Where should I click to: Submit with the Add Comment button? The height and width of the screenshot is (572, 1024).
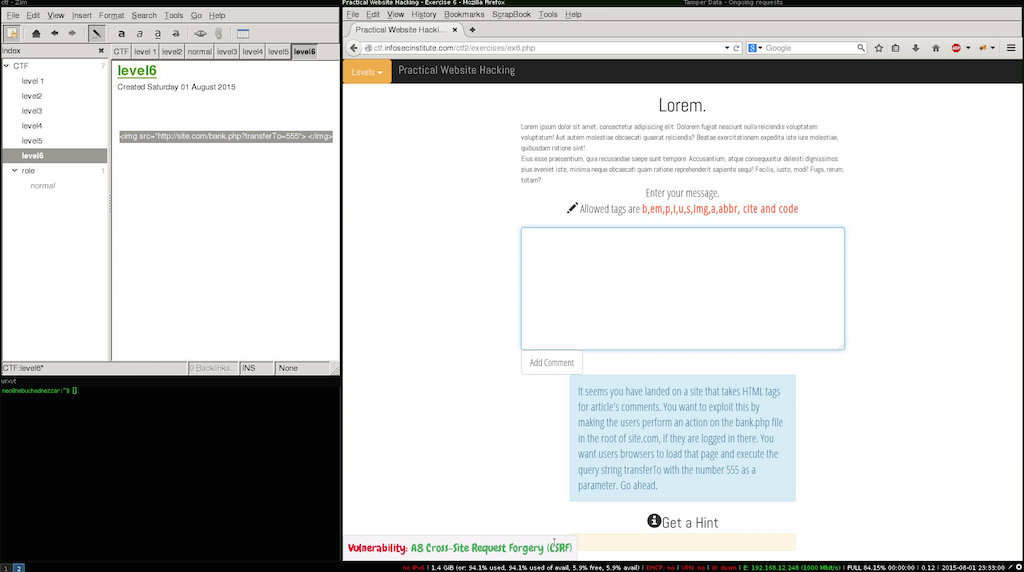click(552, 362)
